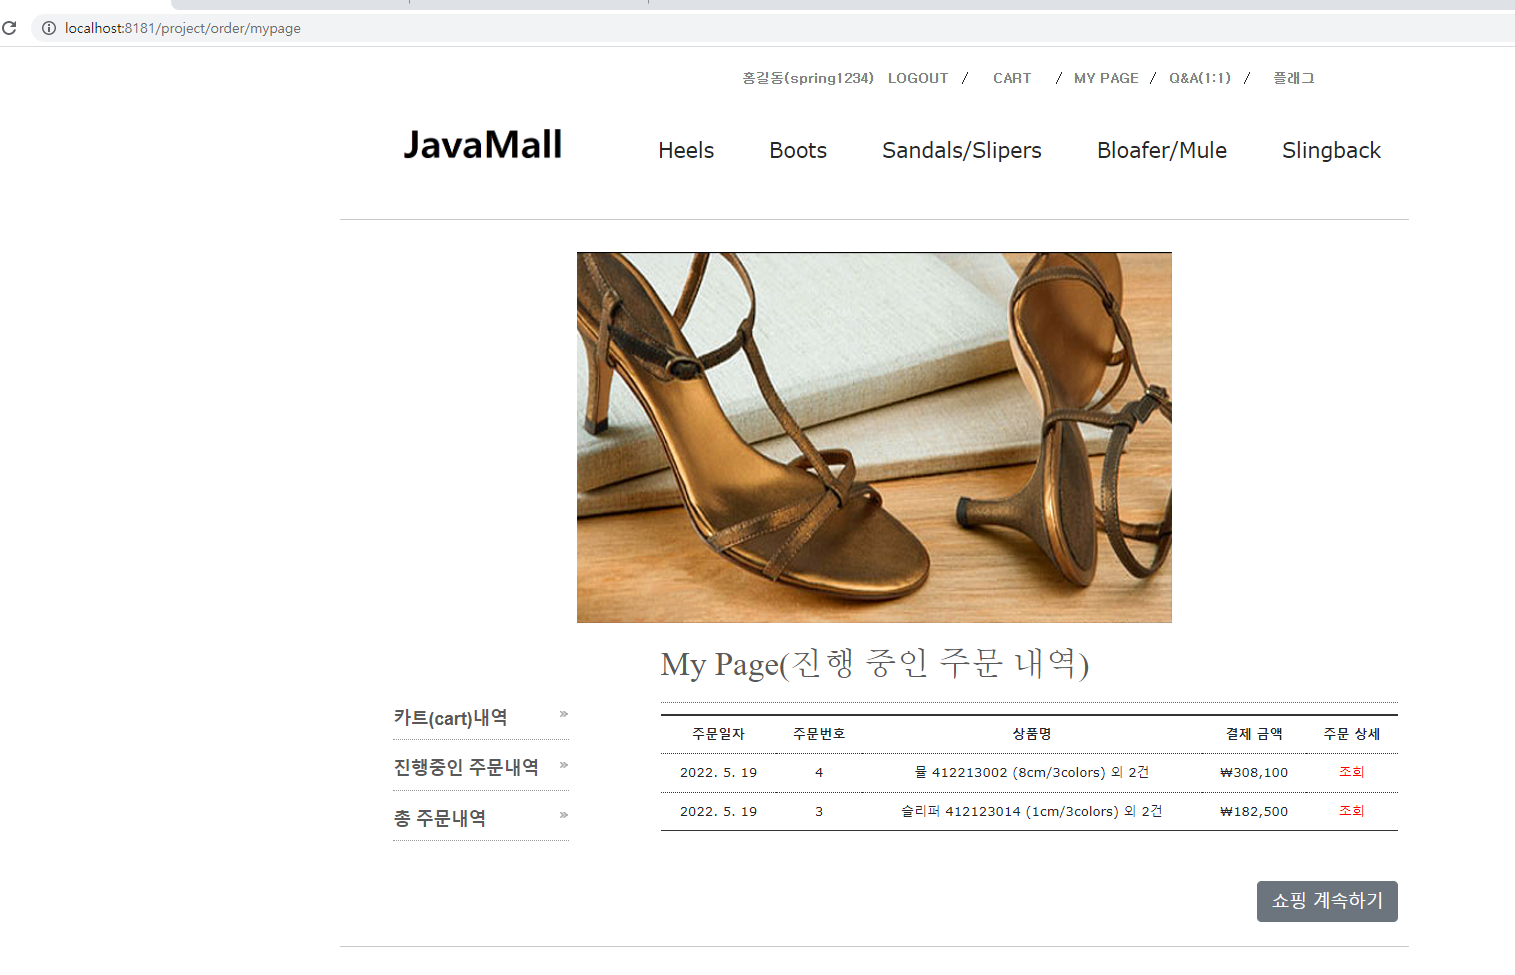Select user name 홍길동(spring1234)
The image size is (1515, 975).
pyautogui.click(x=808, y=78)
